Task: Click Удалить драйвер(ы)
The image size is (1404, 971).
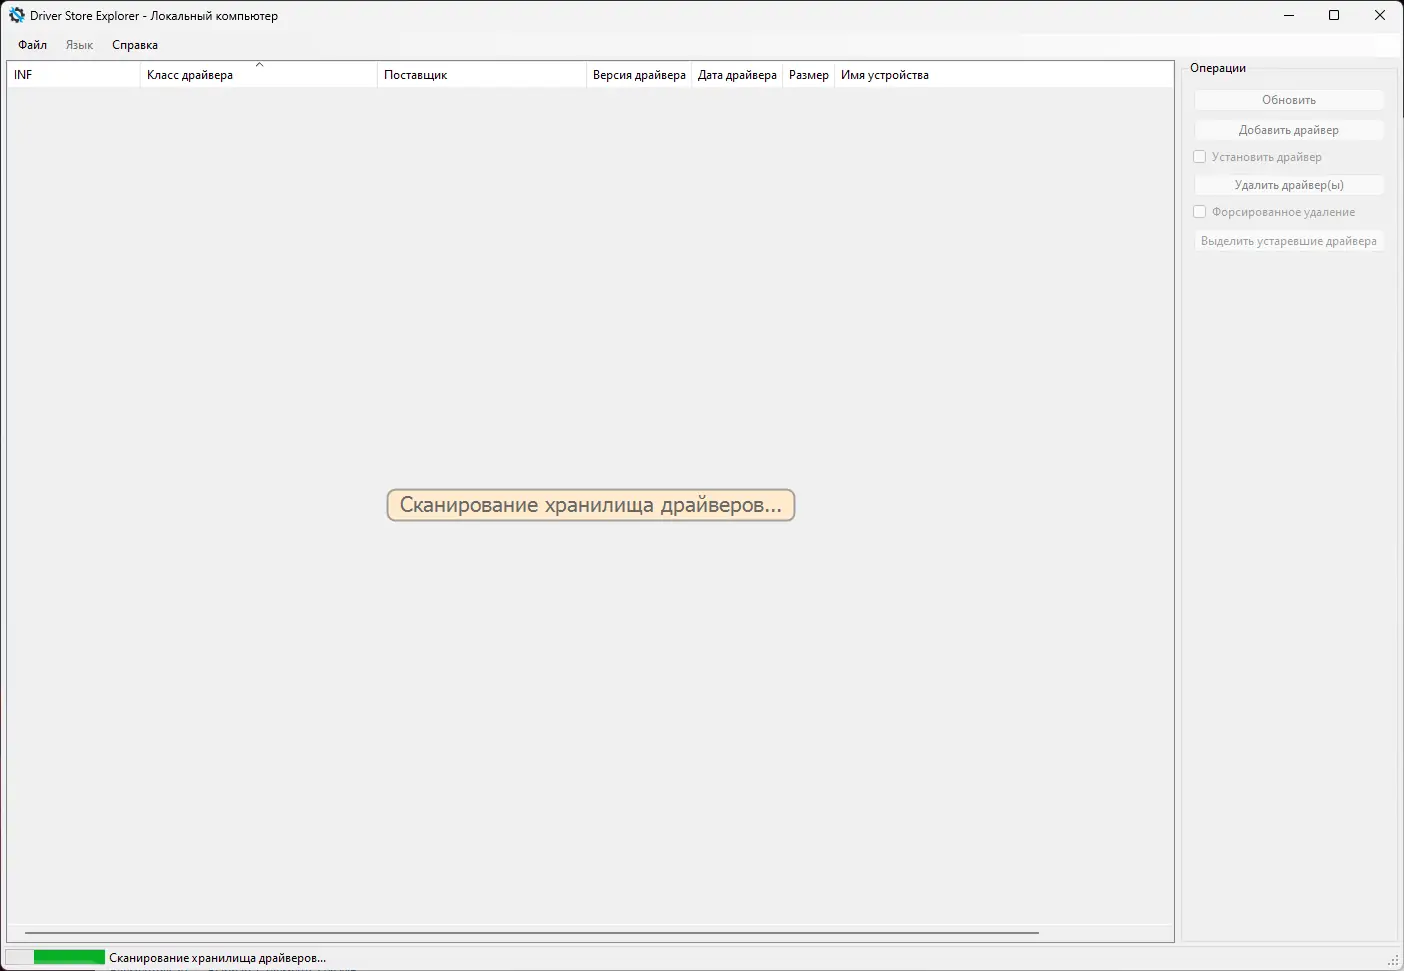Action: (x=1288, y=185)
